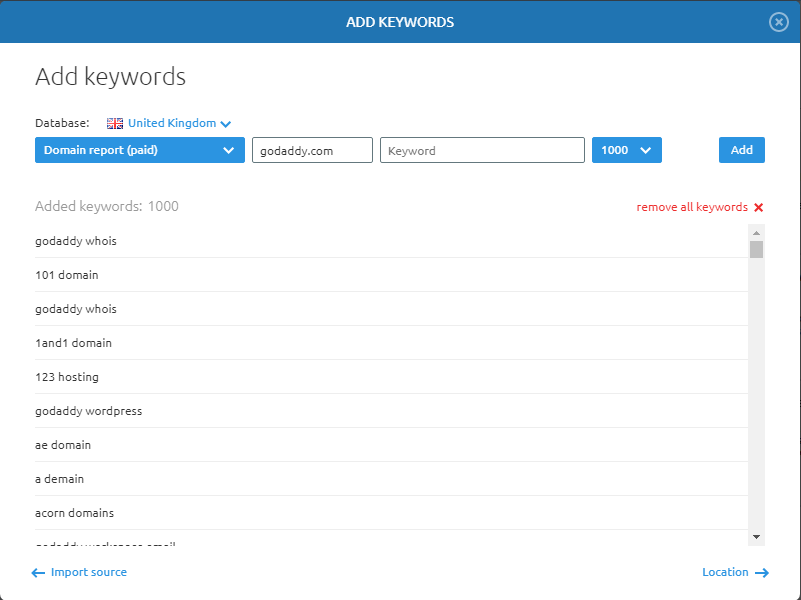Click the Added keywords: 1000 label
This screenshot has width=801, height=600.
coord(107,206)
